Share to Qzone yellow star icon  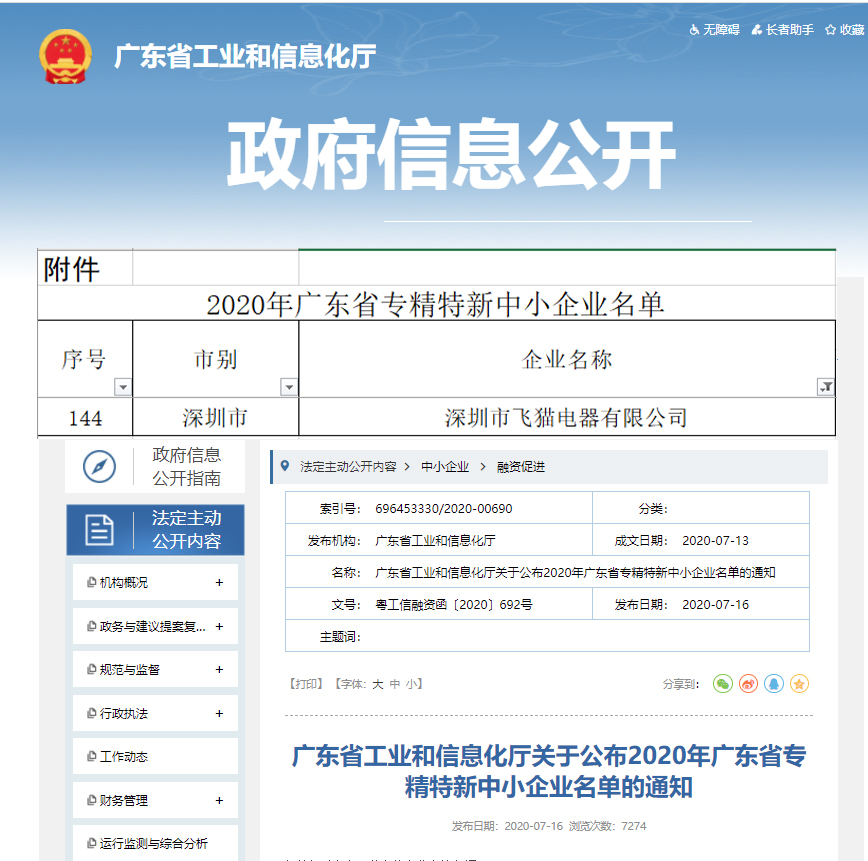pyautogui.click(x=799, y=684)
